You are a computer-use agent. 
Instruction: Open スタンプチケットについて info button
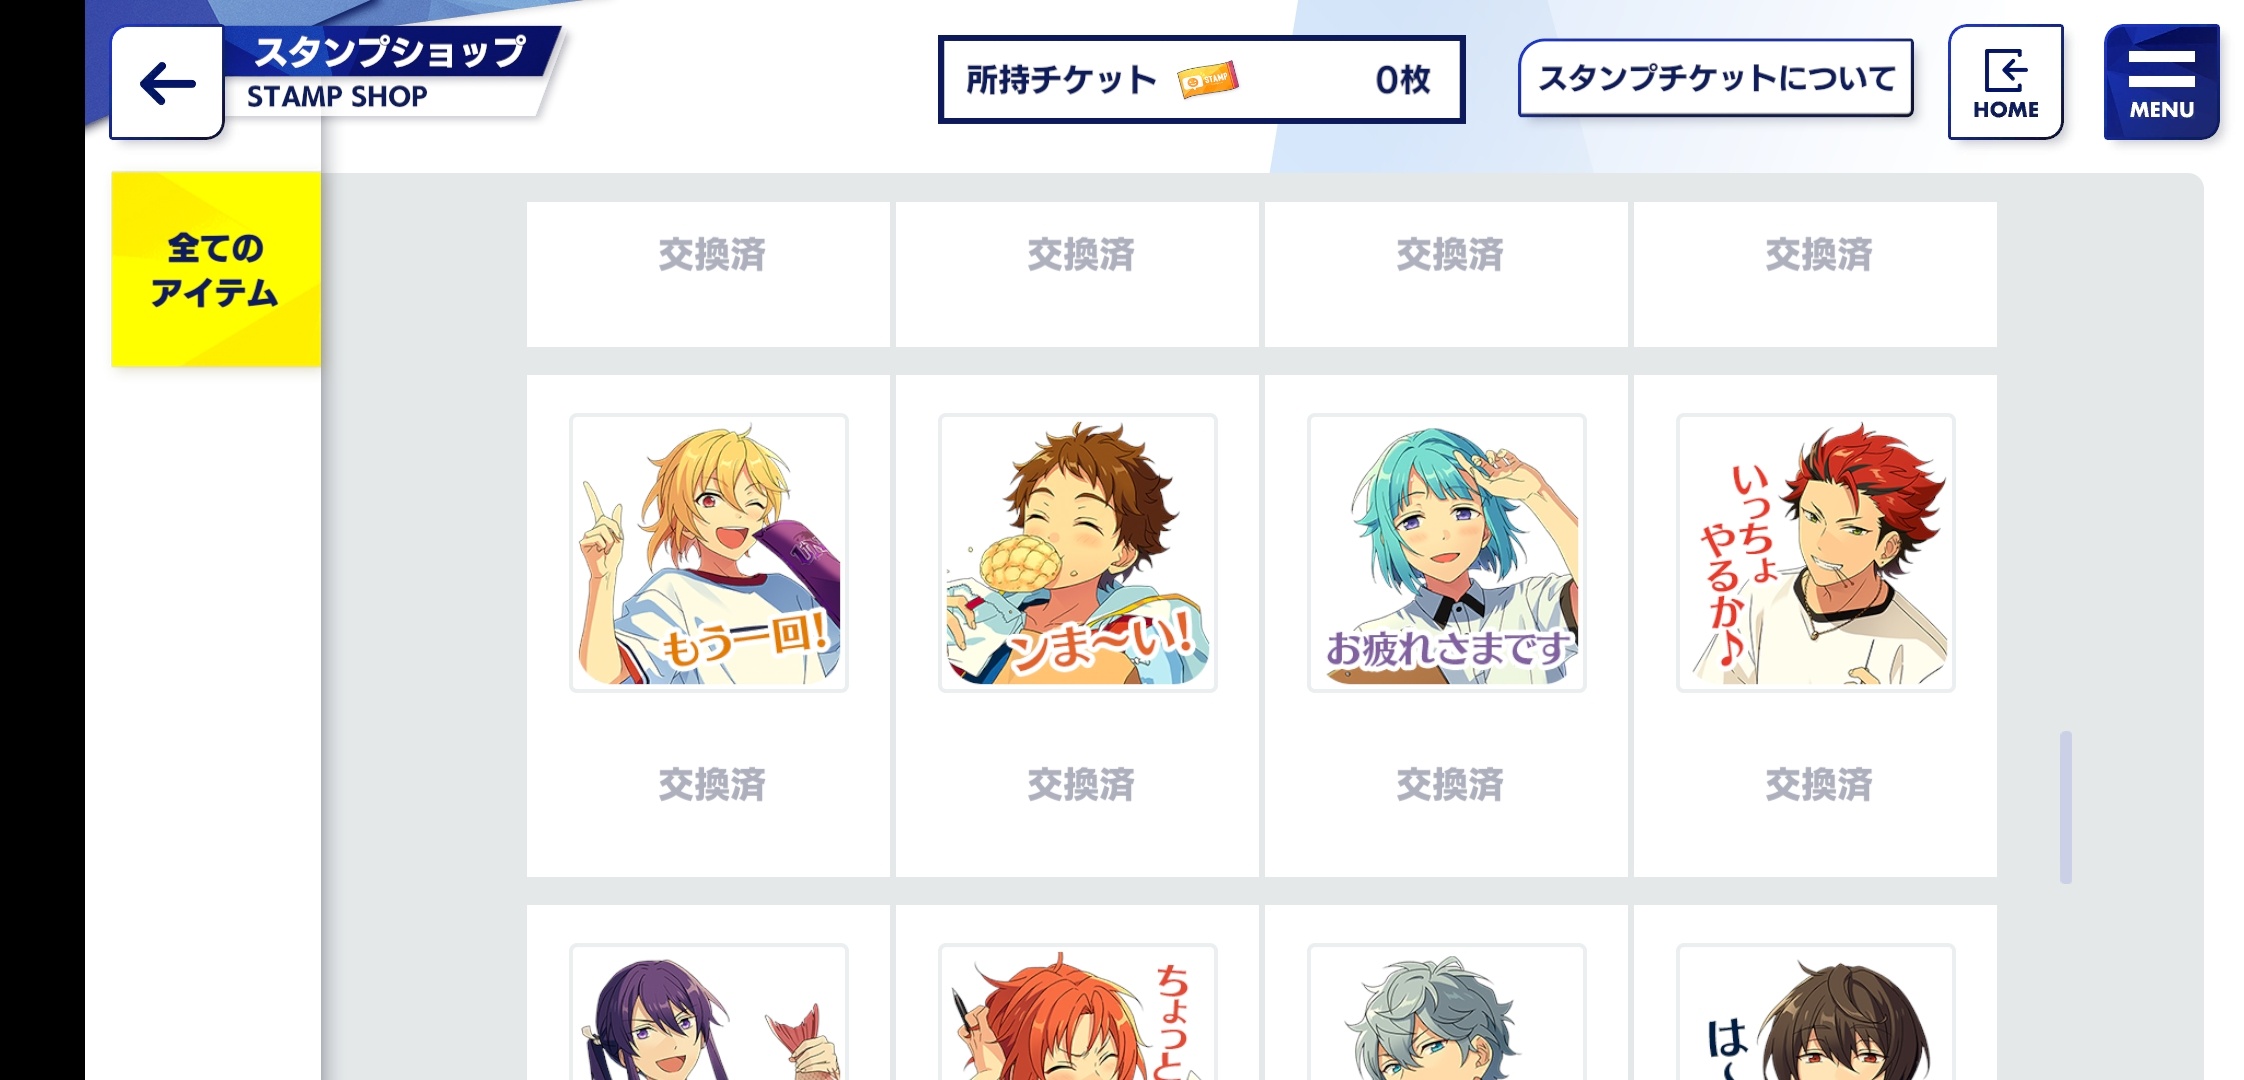(1716, 78)
